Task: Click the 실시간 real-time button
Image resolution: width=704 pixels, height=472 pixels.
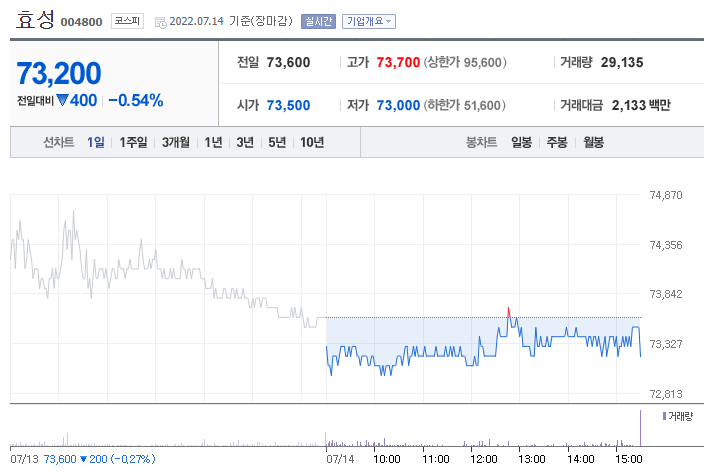Action: pos(318,21)
